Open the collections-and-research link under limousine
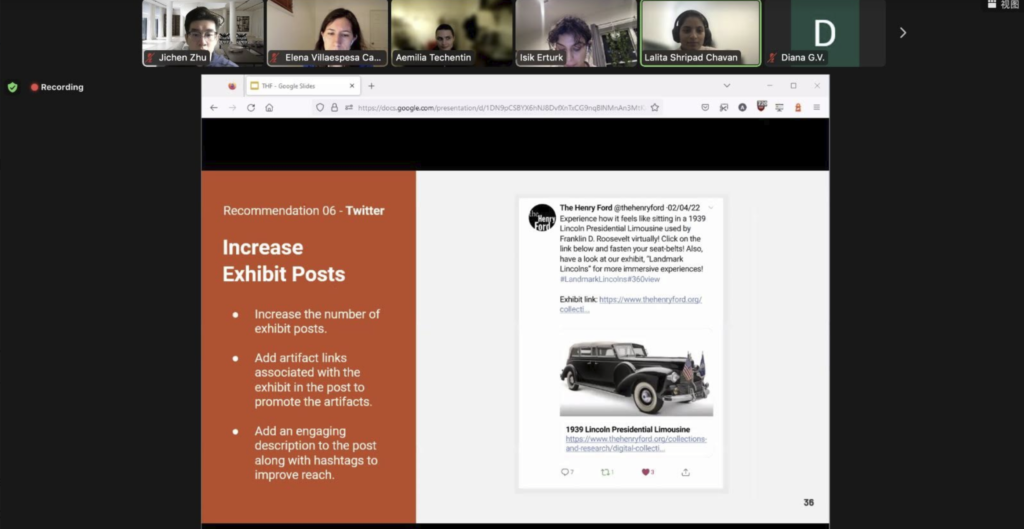The image size is (1024, 529). pyautogui.click(x=636, y=443)
